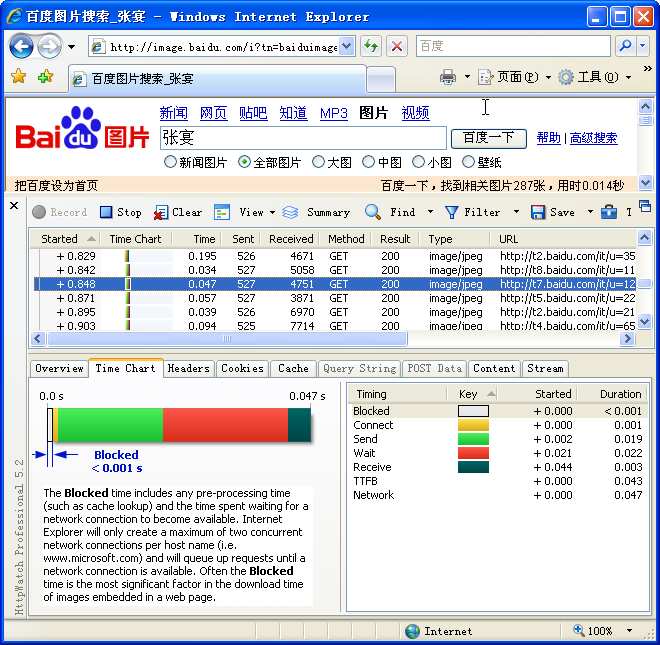This screenshot has height=645, width=660.
Task: Select the 小图 radio button
Action: tap(418, 162)
